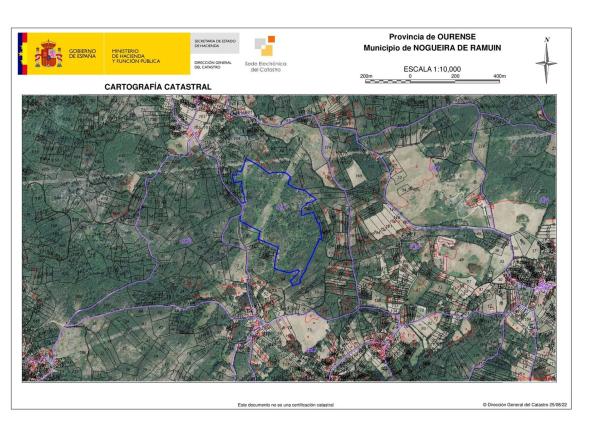
Task: Click the N letter above compass
Action: tap(547, 40)
